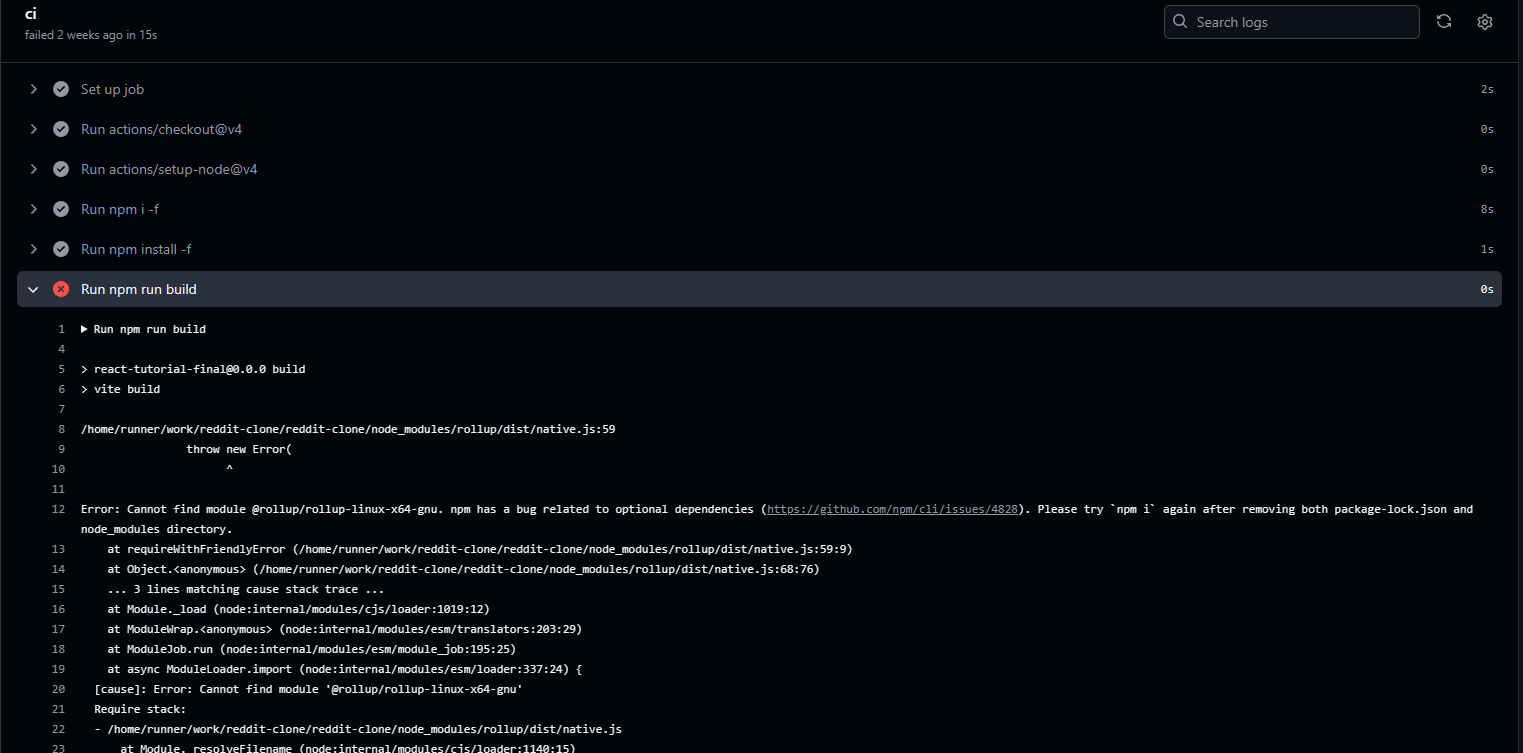Screen dimensions: 1523x753
Task: Expand the Run npm run build log group triangle
Action: point(84,328)
